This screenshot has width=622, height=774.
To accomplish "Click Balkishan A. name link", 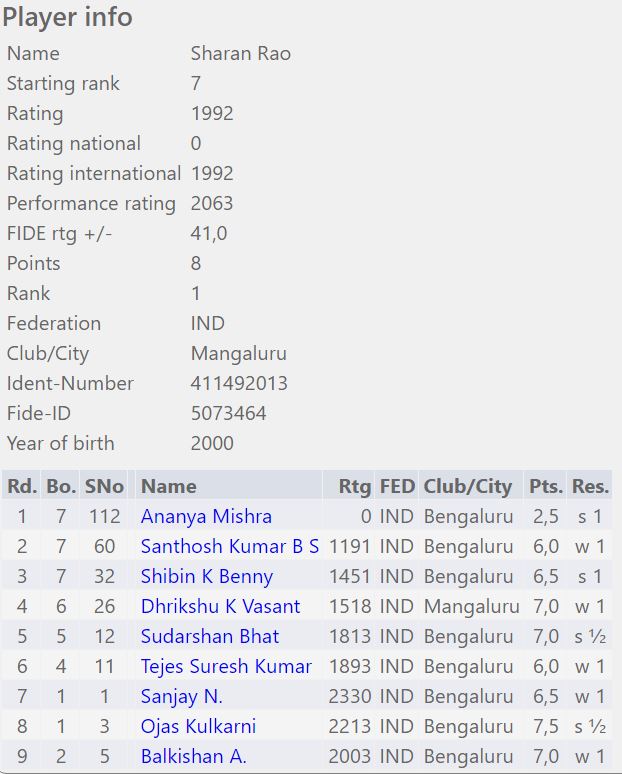I will pyautogui.click(x=193, y=757).
